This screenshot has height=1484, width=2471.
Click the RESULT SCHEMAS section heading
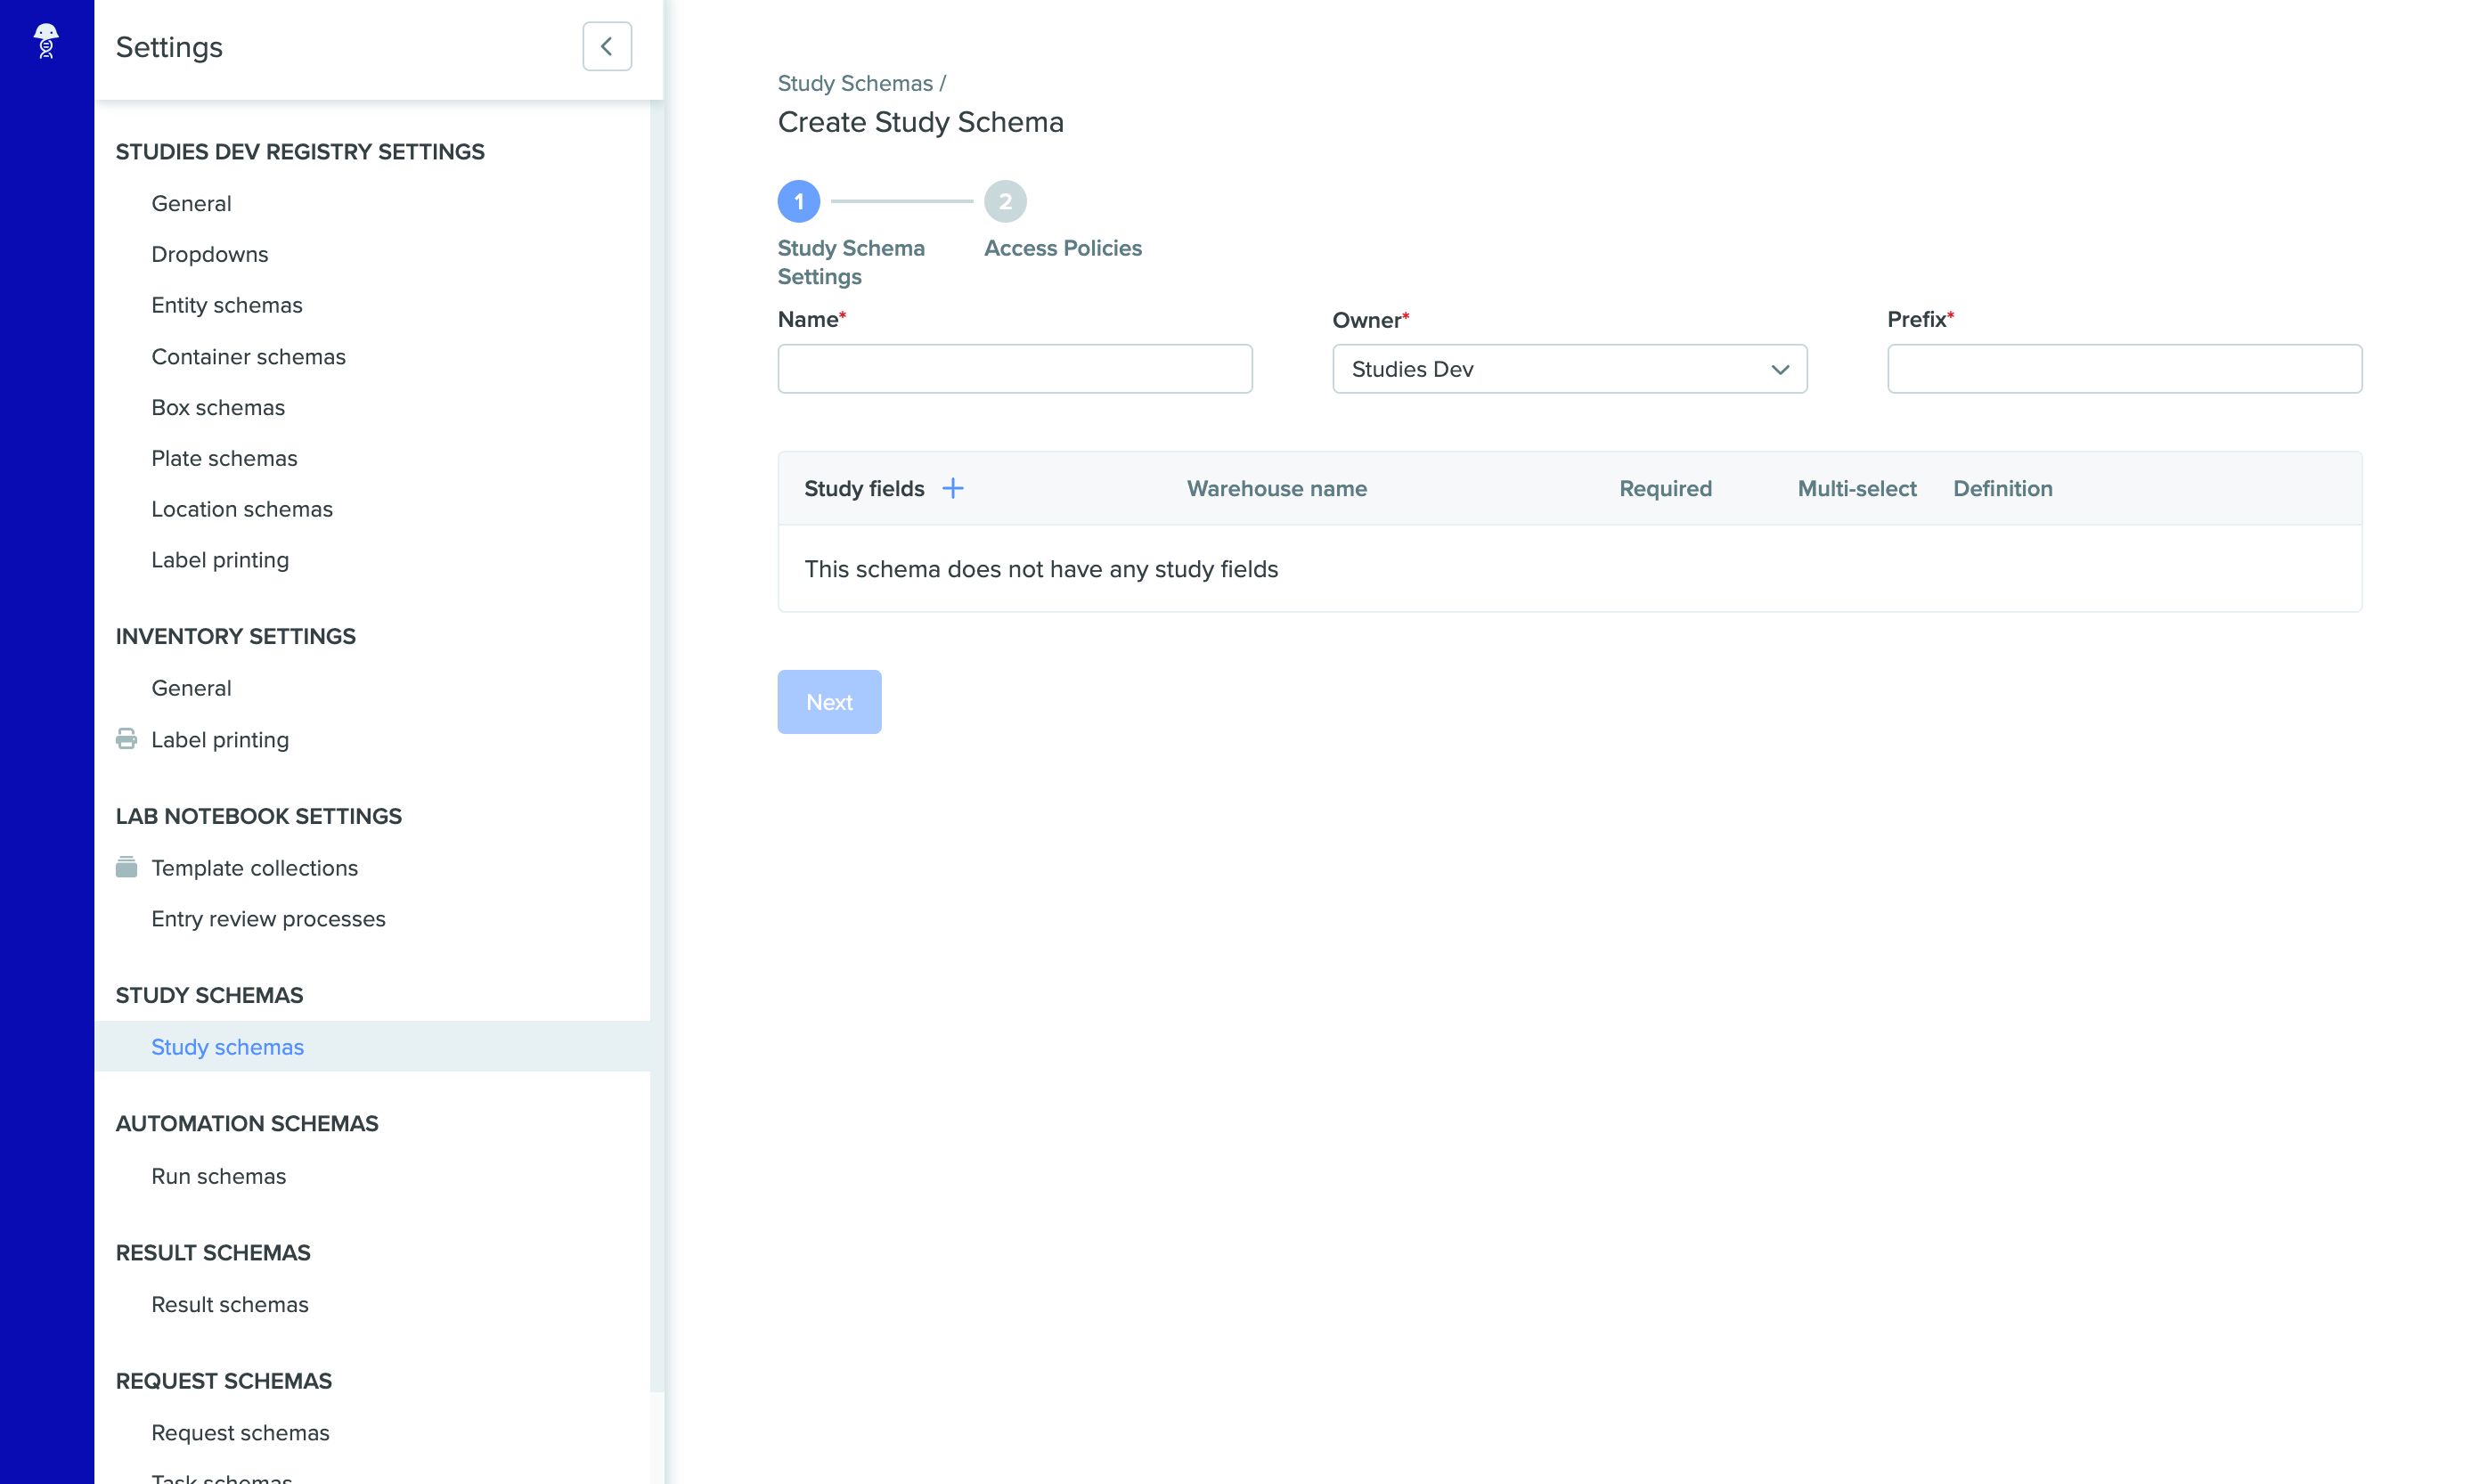(213, 1252)
